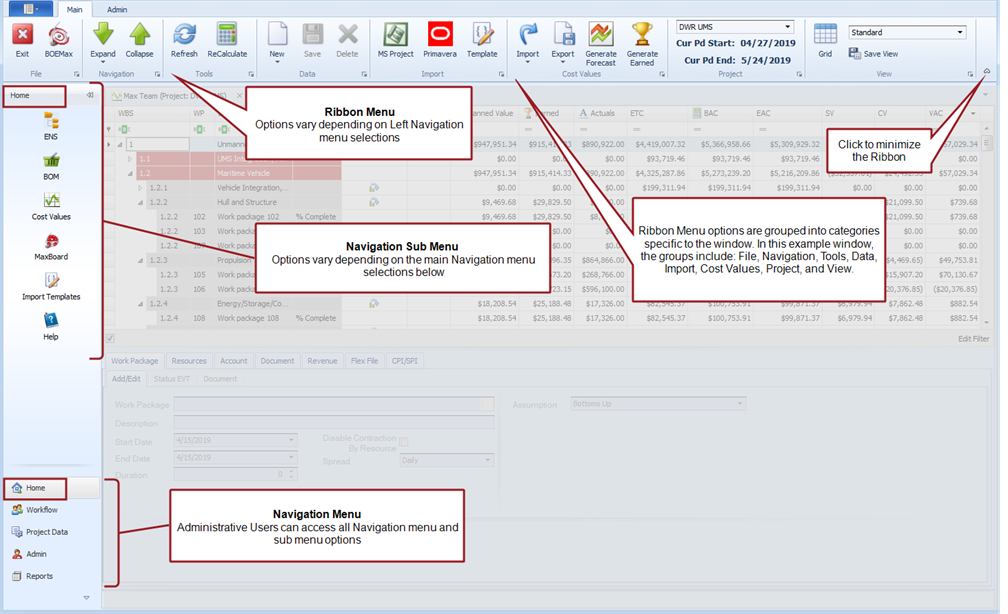Switch to the Admin ribbon tab
This screenshot has width=1008, height=614.
117,9
